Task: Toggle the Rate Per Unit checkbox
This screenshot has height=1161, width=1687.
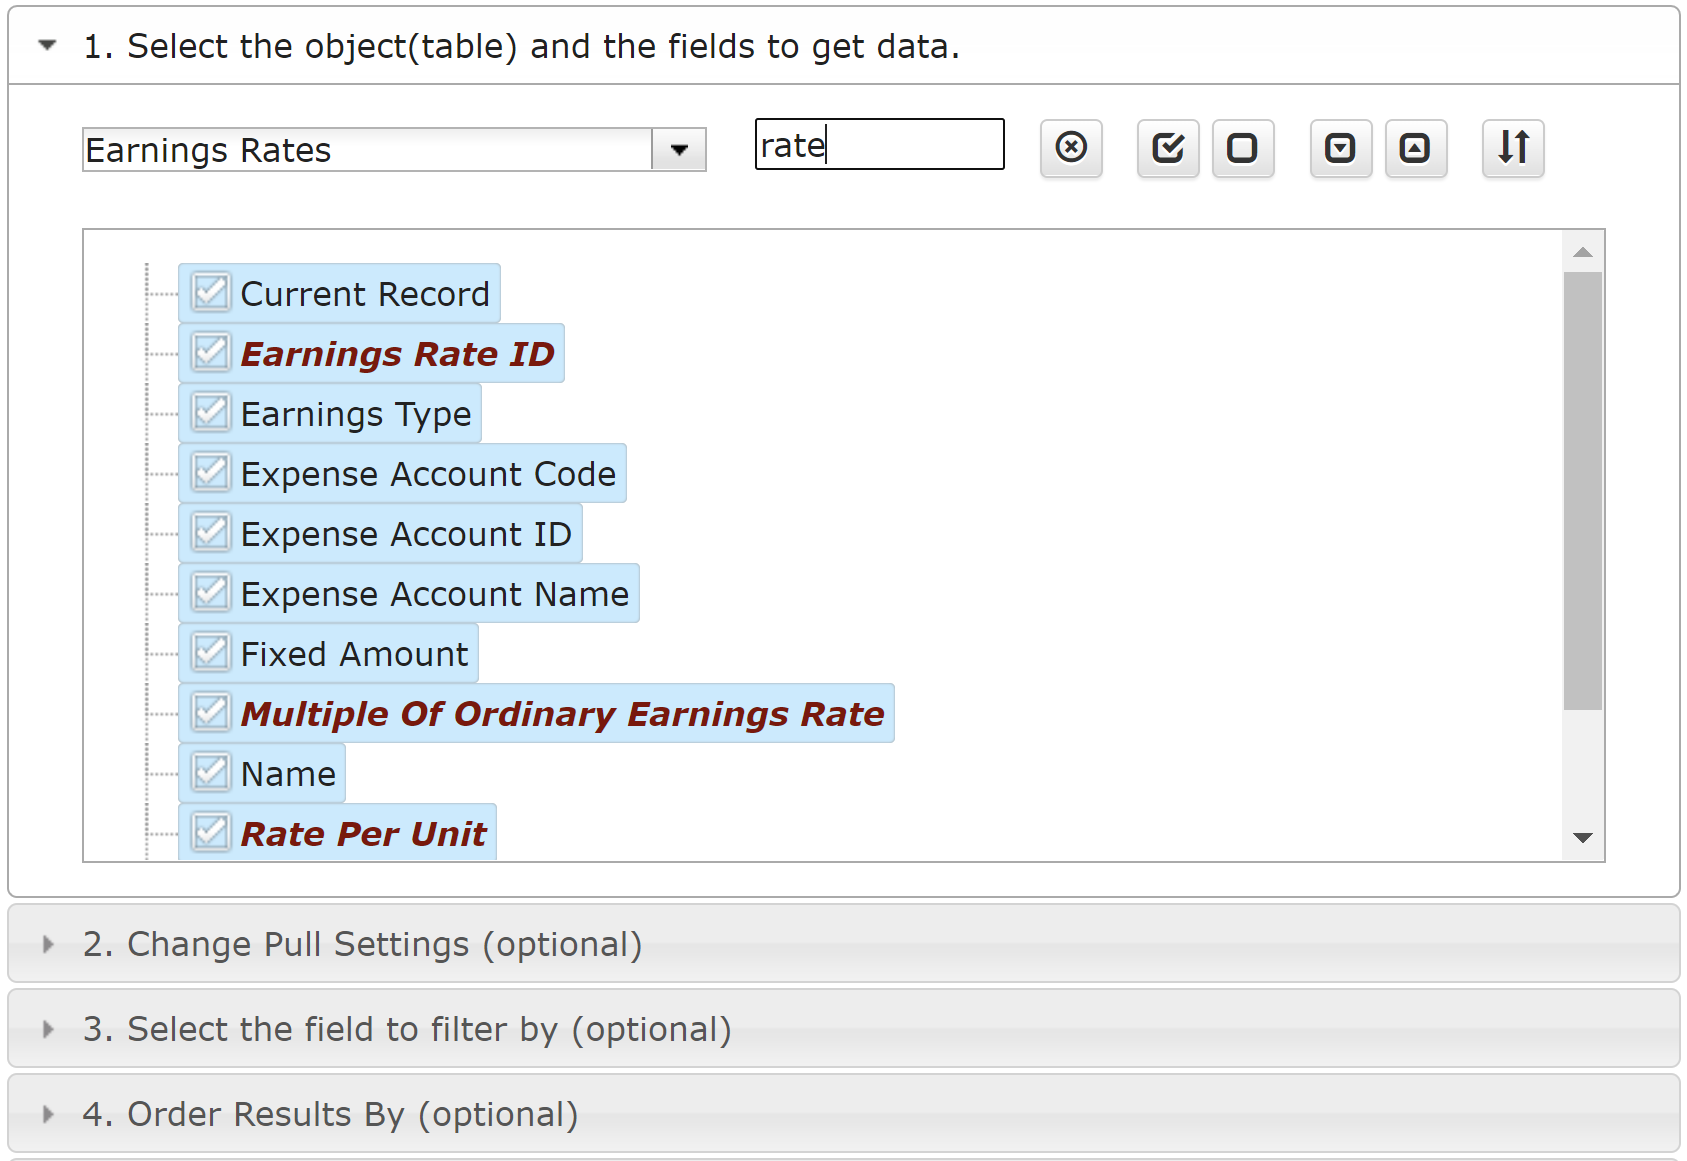Action: tap(211, 833)
